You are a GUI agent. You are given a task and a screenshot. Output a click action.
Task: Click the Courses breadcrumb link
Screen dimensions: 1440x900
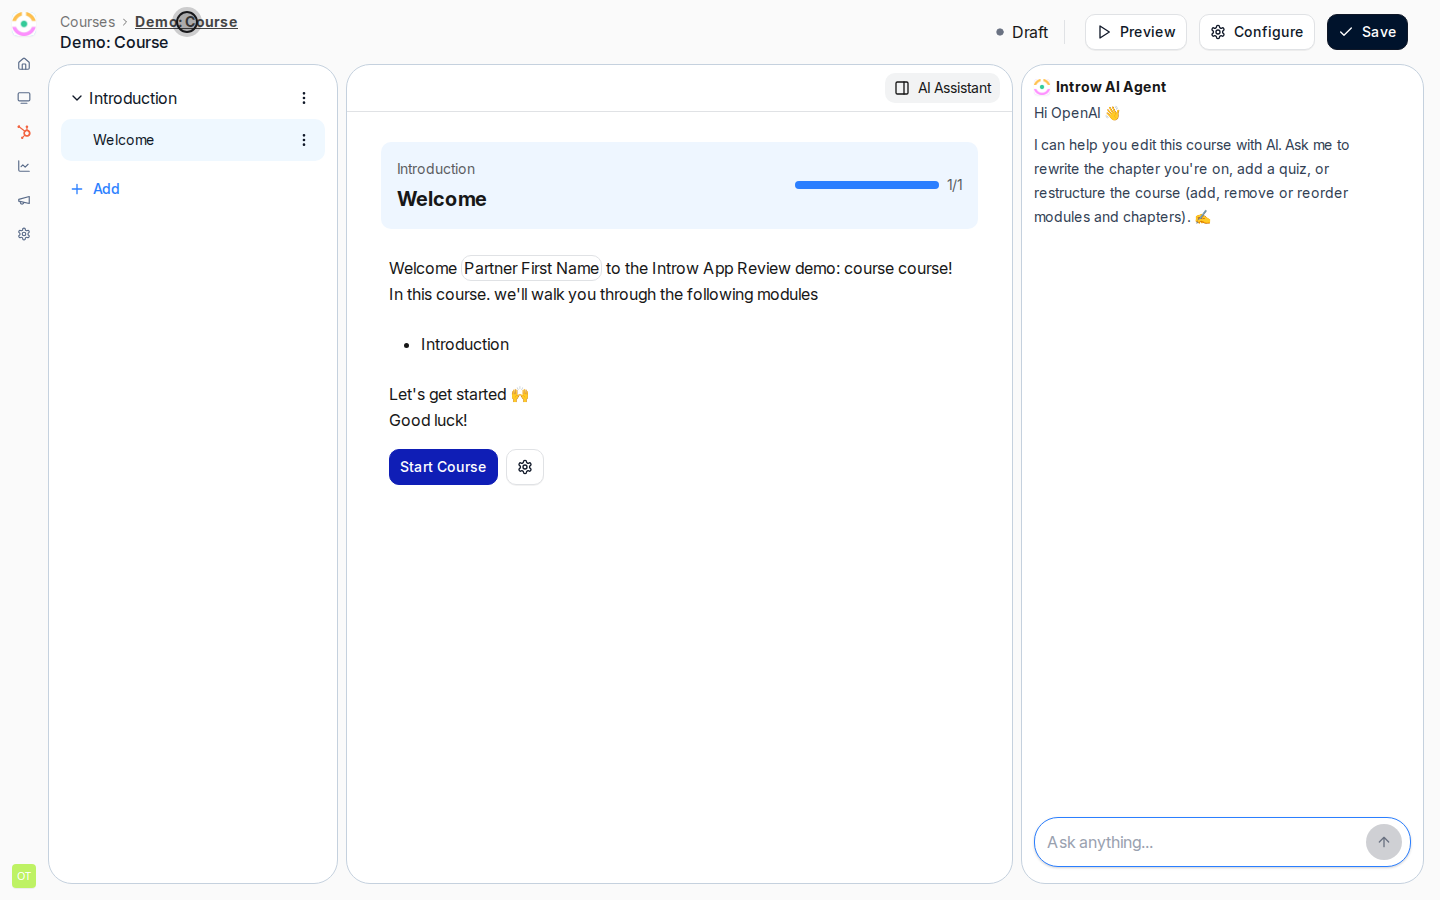(87, 22)
